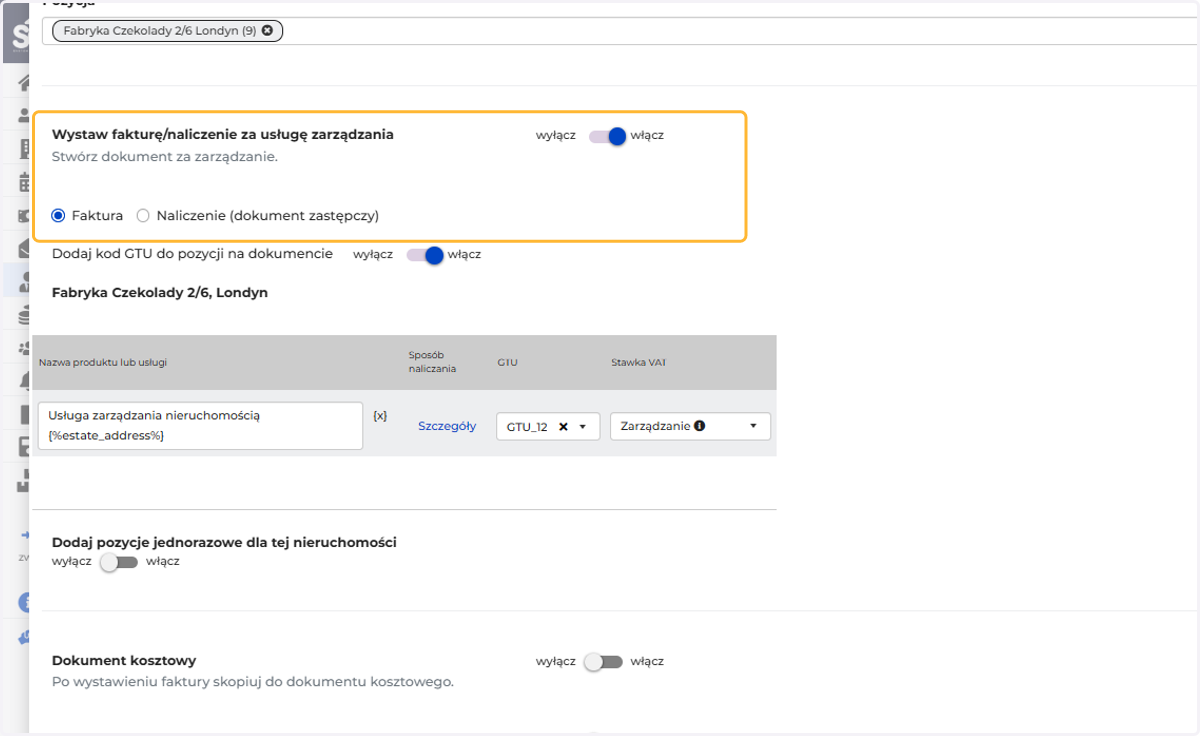Clear the GTU_12 selection with the x

563,426
